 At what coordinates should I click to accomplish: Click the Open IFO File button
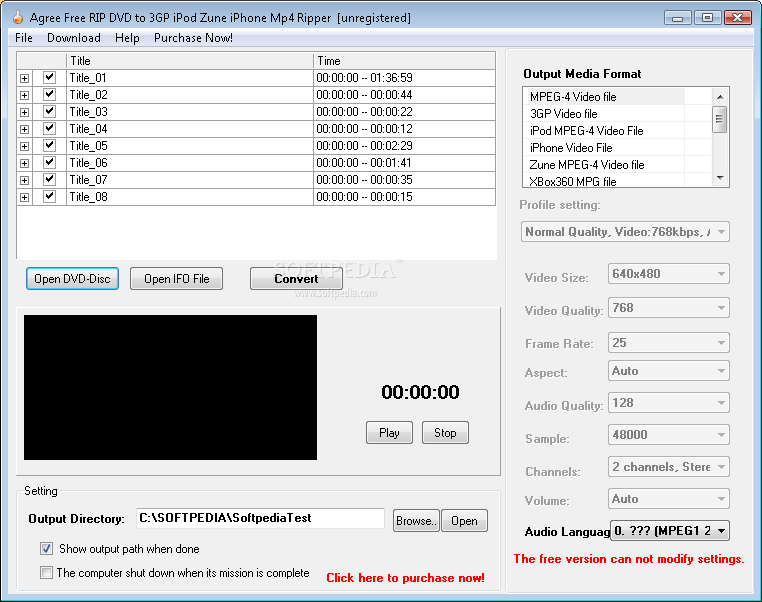coord(176,278)
